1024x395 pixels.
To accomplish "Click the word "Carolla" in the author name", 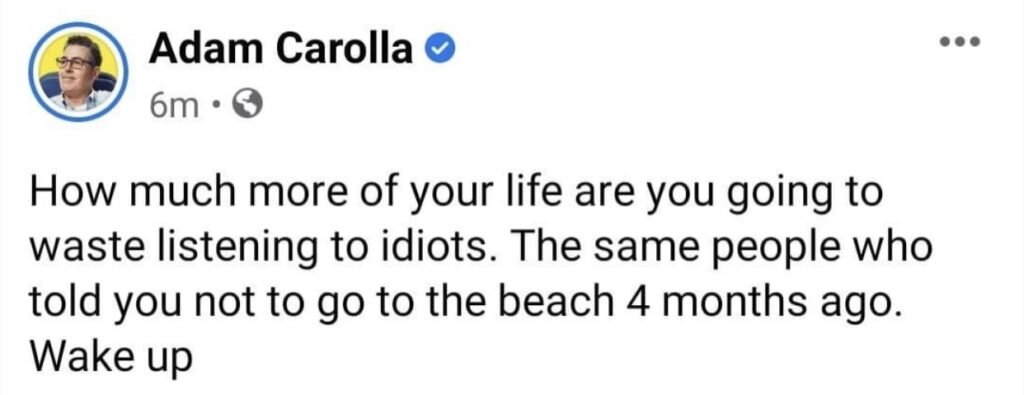I will (x=344, y=49).
